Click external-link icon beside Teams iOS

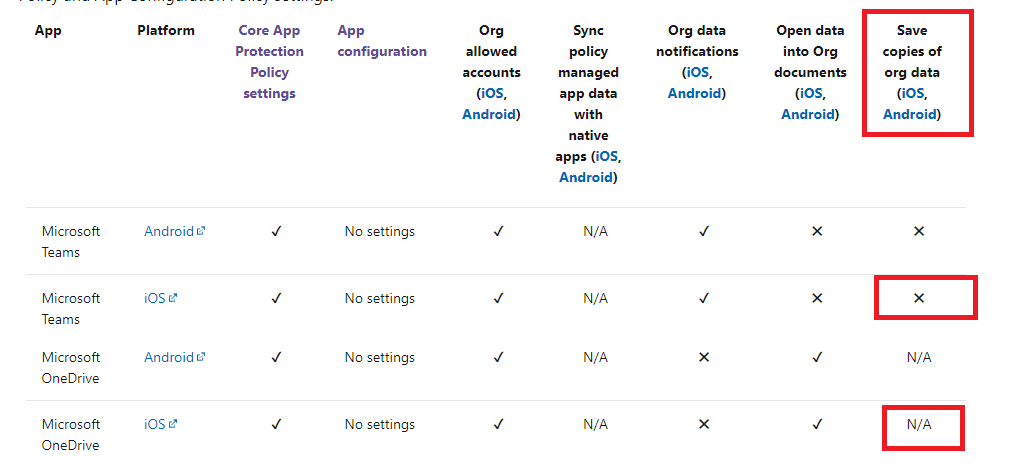[173, 298]
